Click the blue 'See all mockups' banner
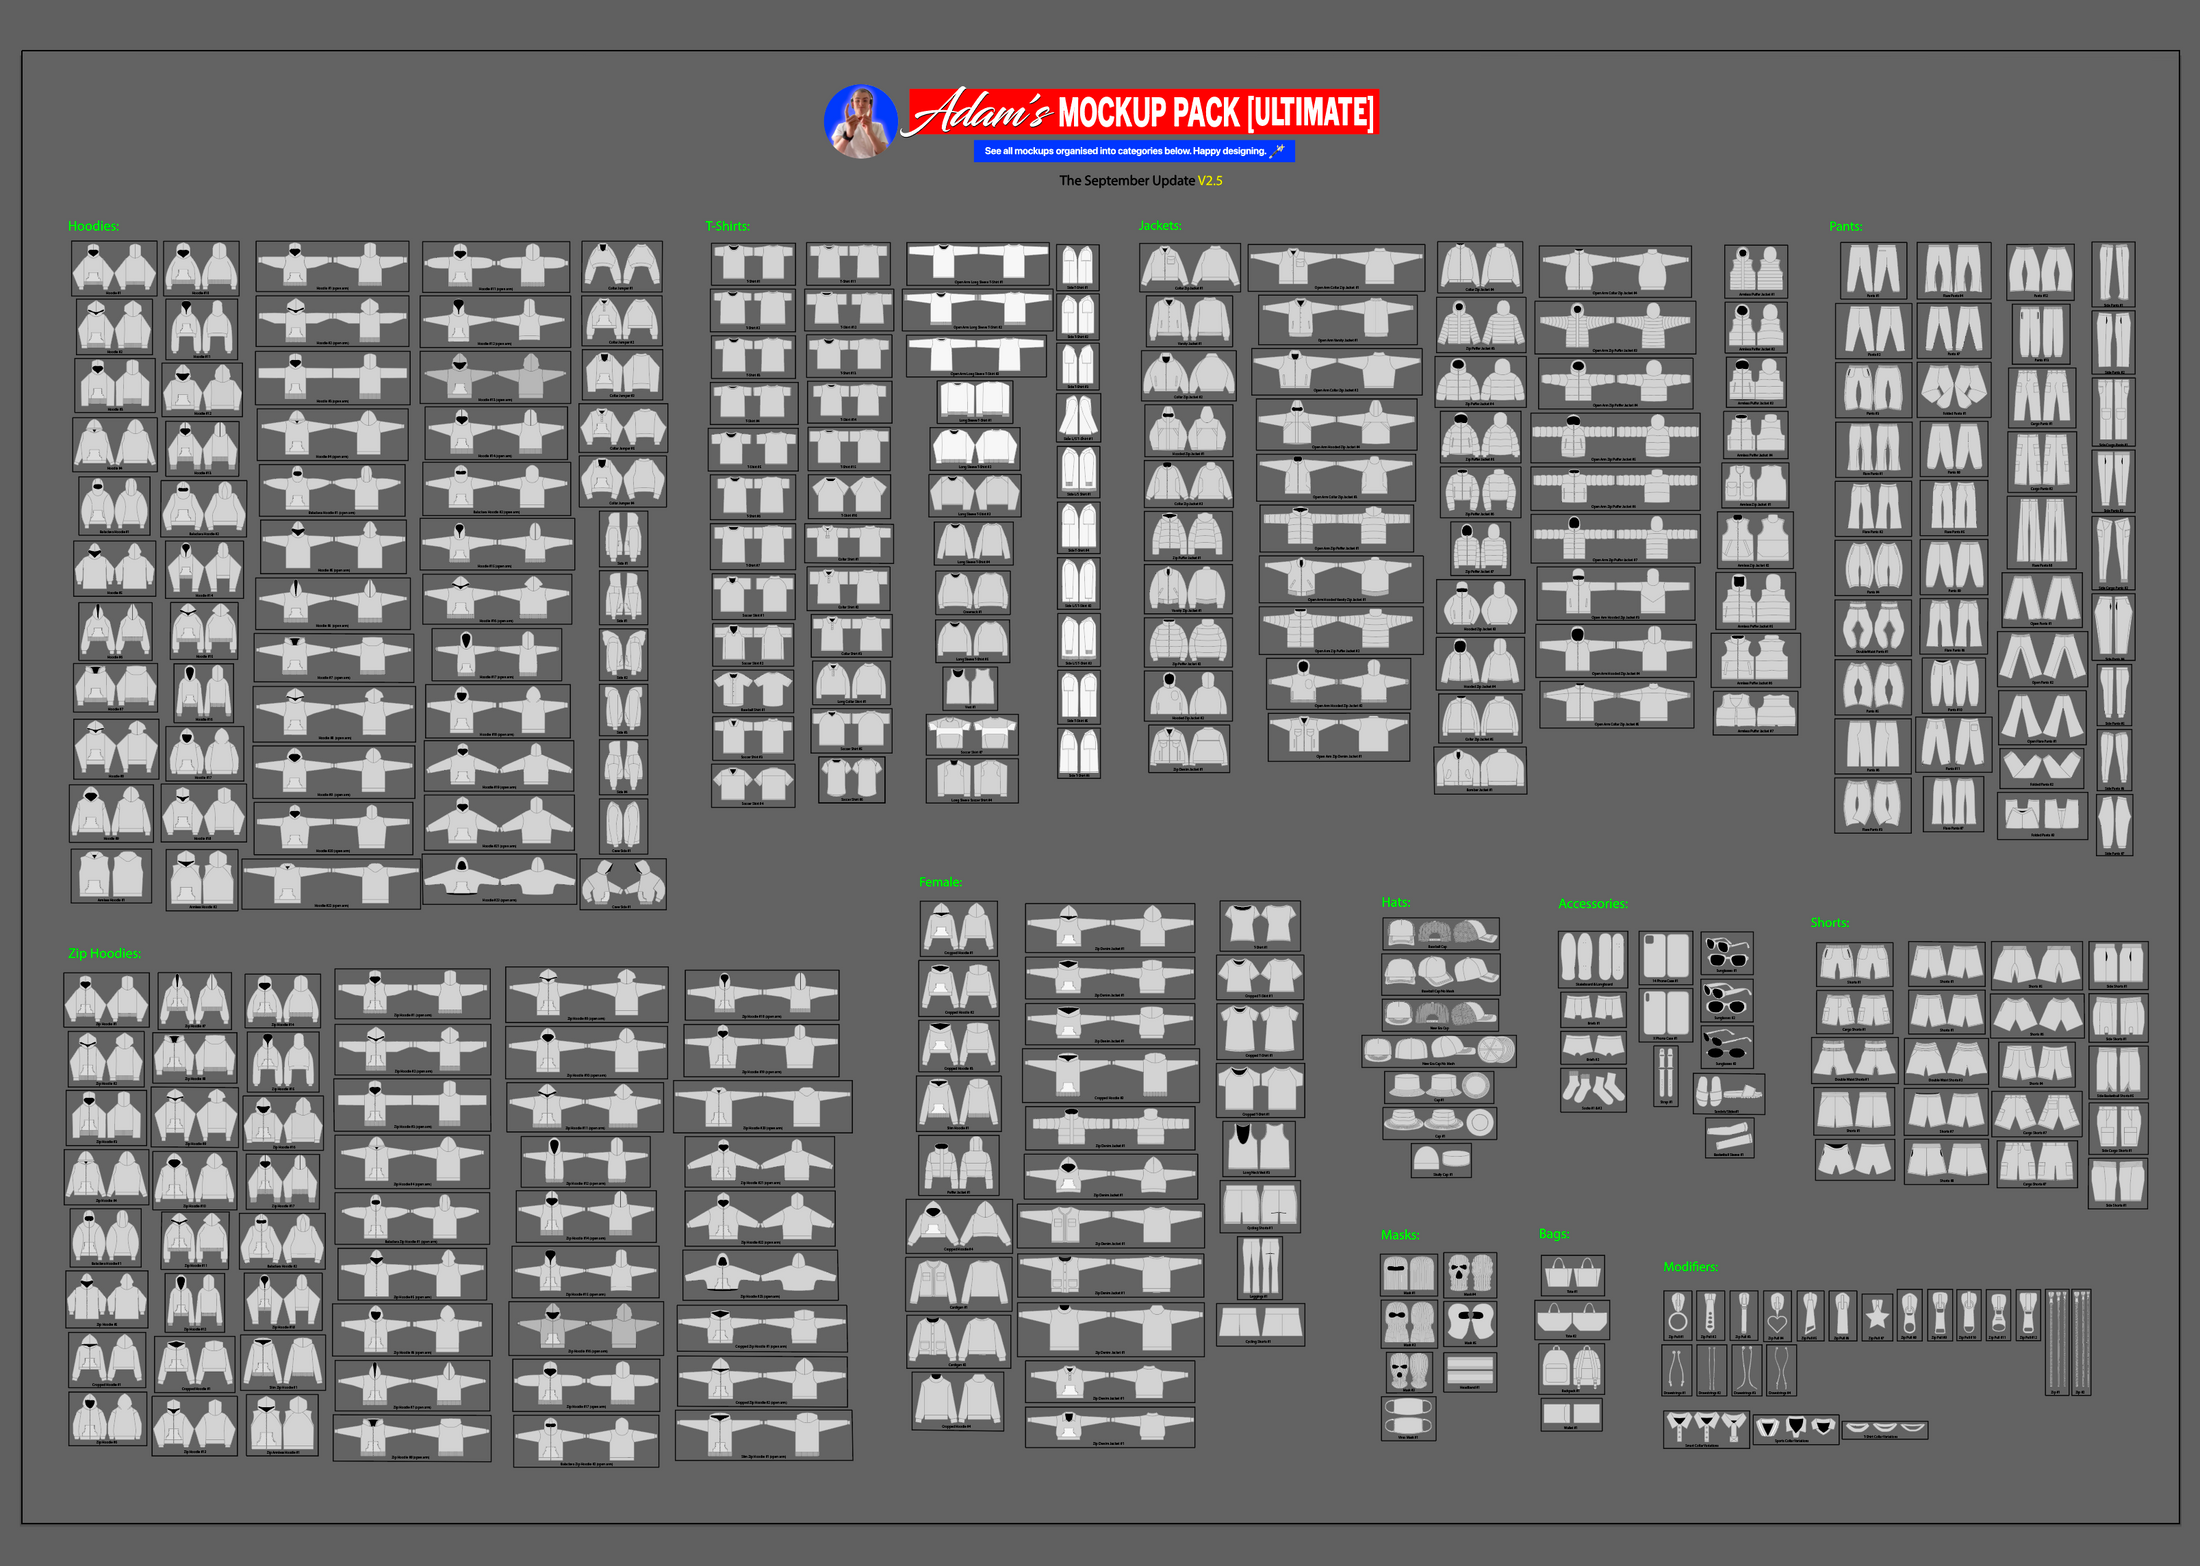 [1133, 151]
